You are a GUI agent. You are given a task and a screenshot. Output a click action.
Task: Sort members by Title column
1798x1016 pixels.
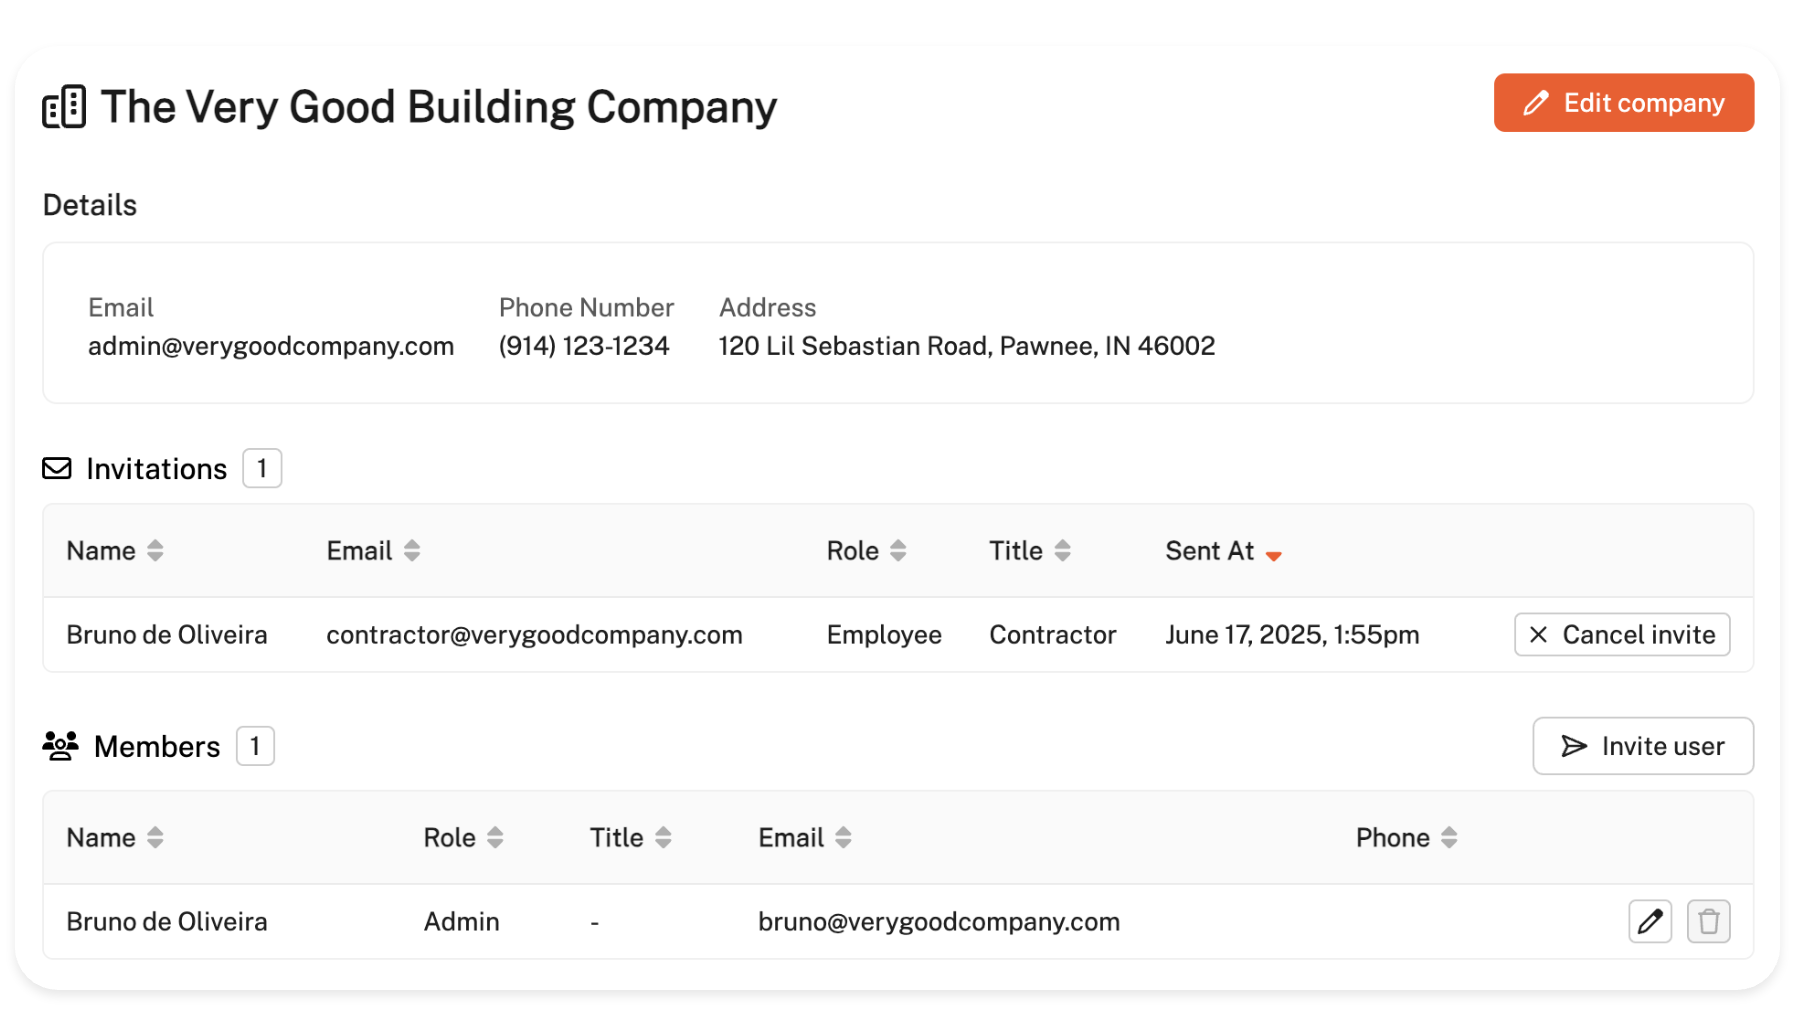pyautogui.click(x=663, y=838)
